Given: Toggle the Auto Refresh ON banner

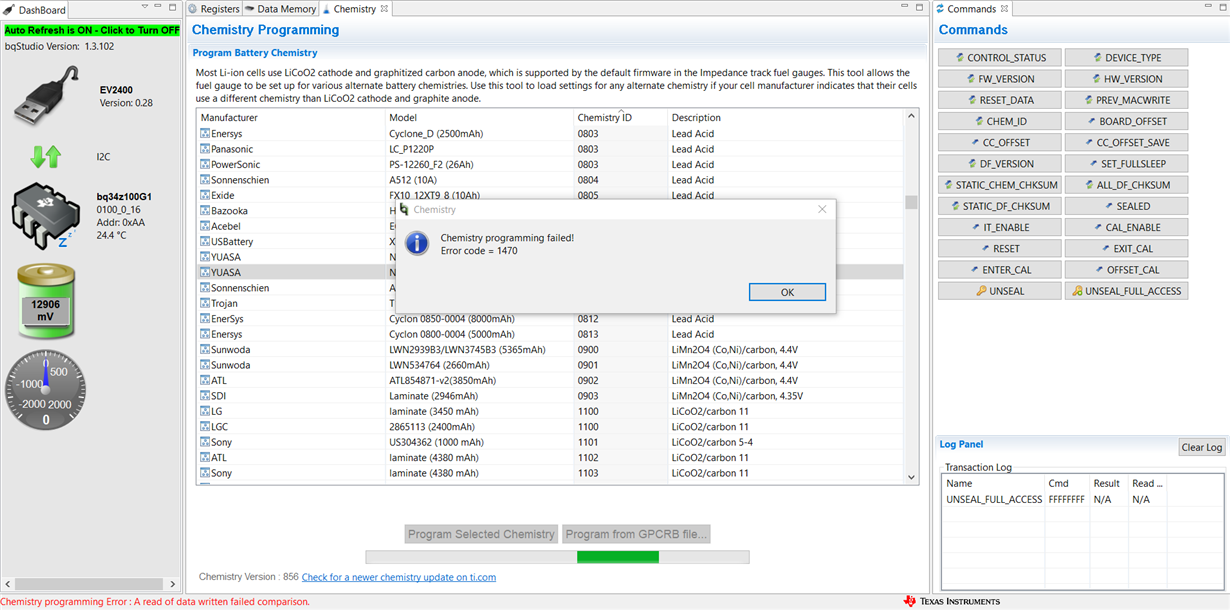Looking at the screenshot, I should click(92, 30).
